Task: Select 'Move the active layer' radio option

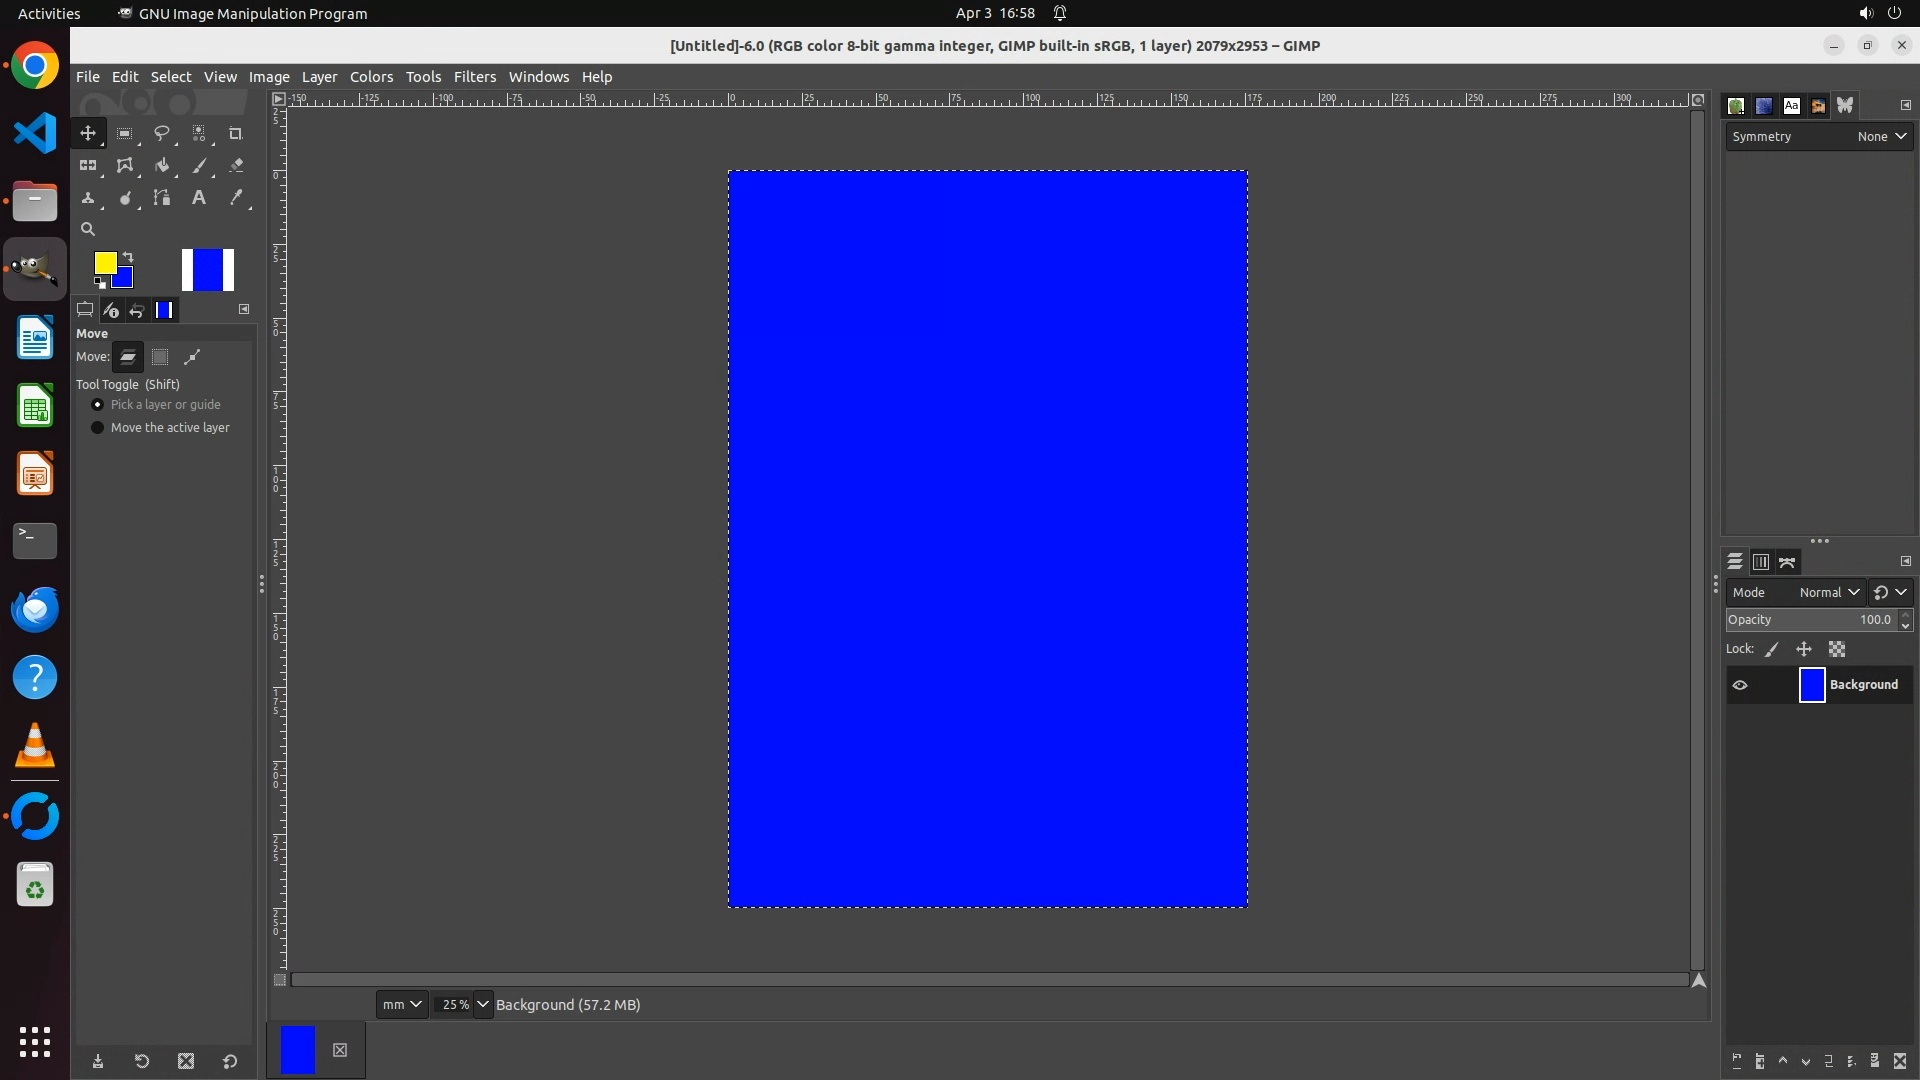Action: (98, 428)
